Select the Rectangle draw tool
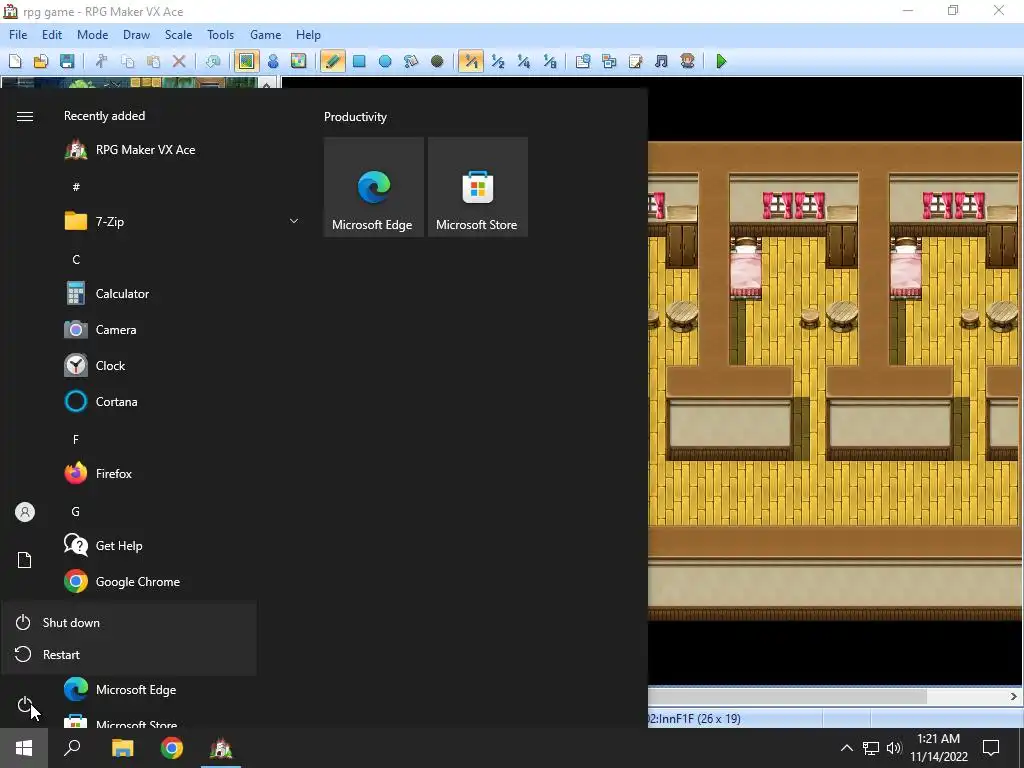The image size is (1024, 768). coord(359,61)
